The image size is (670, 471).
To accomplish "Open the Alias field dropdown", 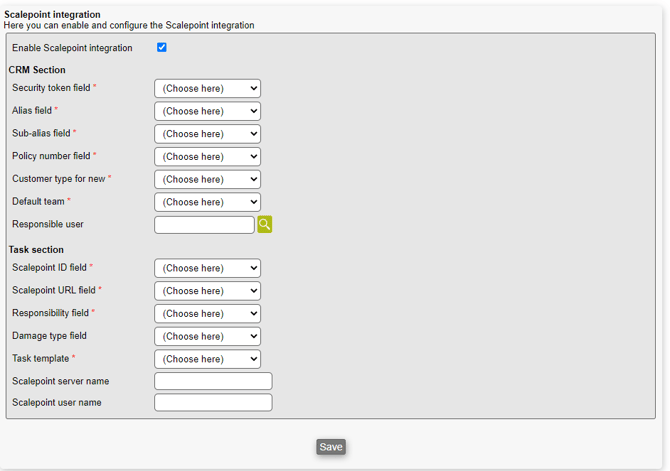I will (207, 111).
